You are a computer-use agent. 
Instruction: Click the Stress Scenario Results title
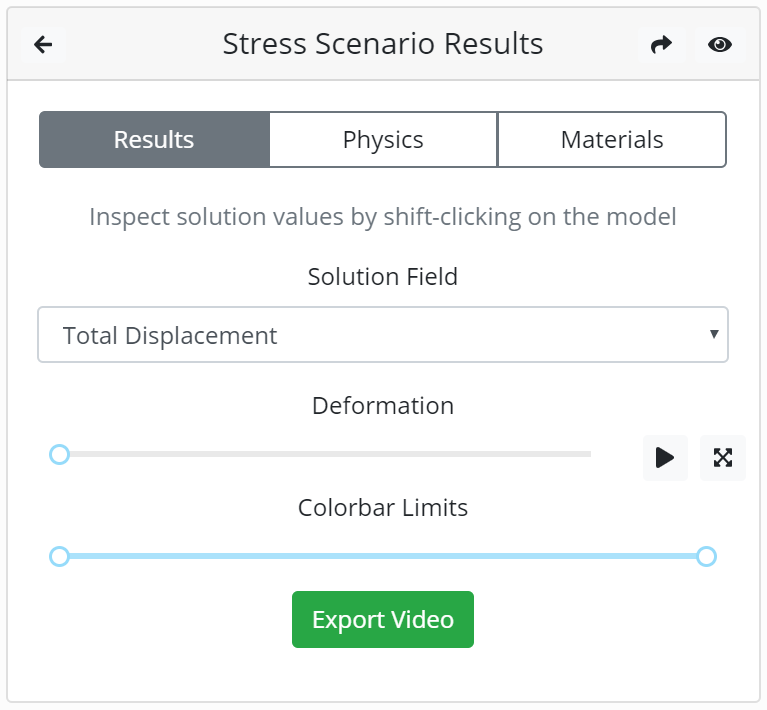pos(383,44)
